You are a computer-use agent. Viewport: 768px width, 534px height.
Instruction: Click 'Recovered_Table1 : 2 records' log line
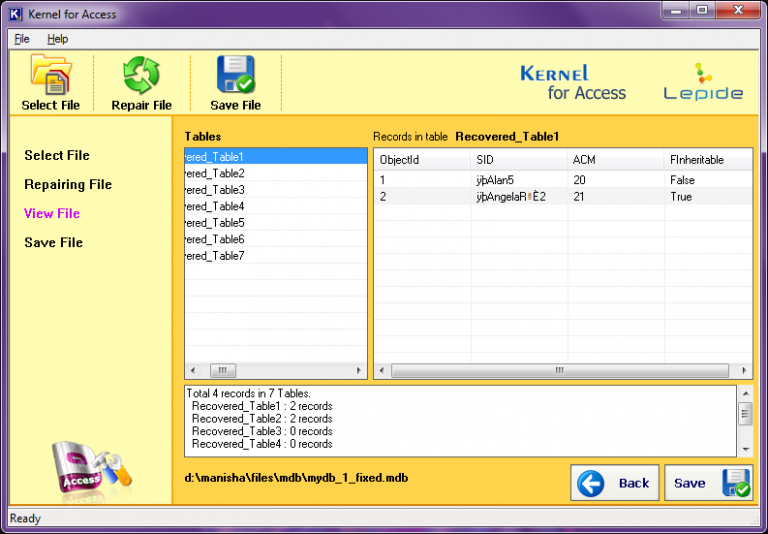262,406
